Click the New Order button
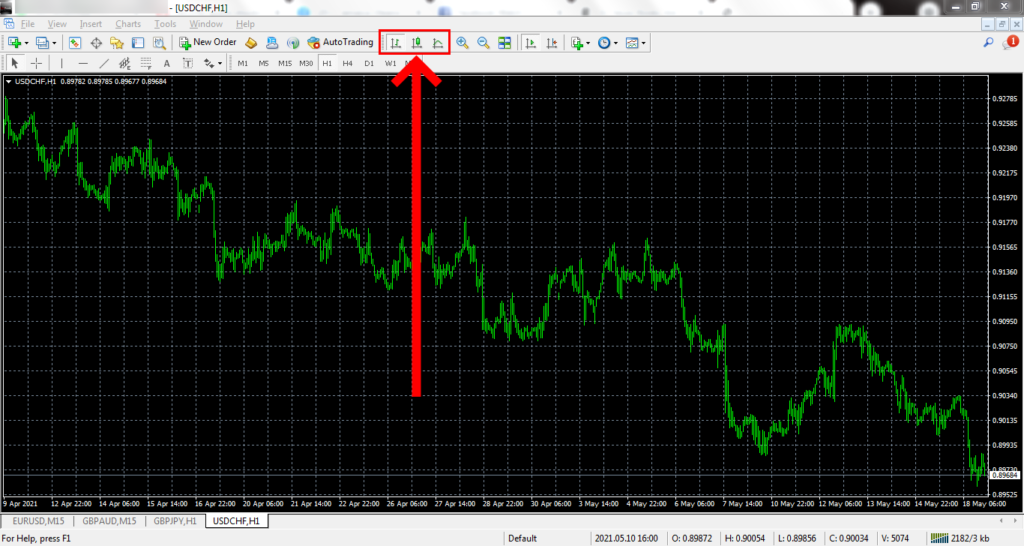This screenshot has width=1024, height=546. (x=207, y=43)
